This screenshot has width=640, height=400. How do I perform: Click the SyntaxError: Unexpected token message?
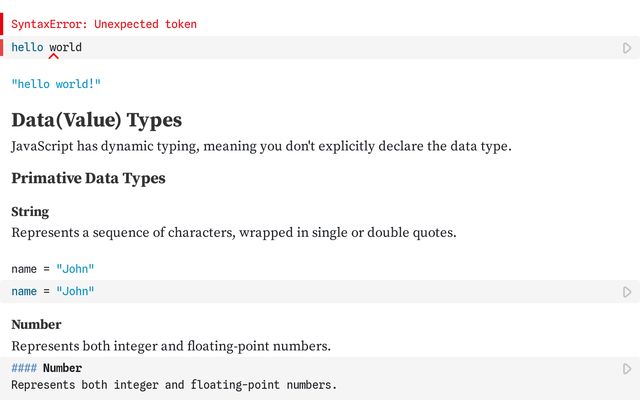pos(104,24)
